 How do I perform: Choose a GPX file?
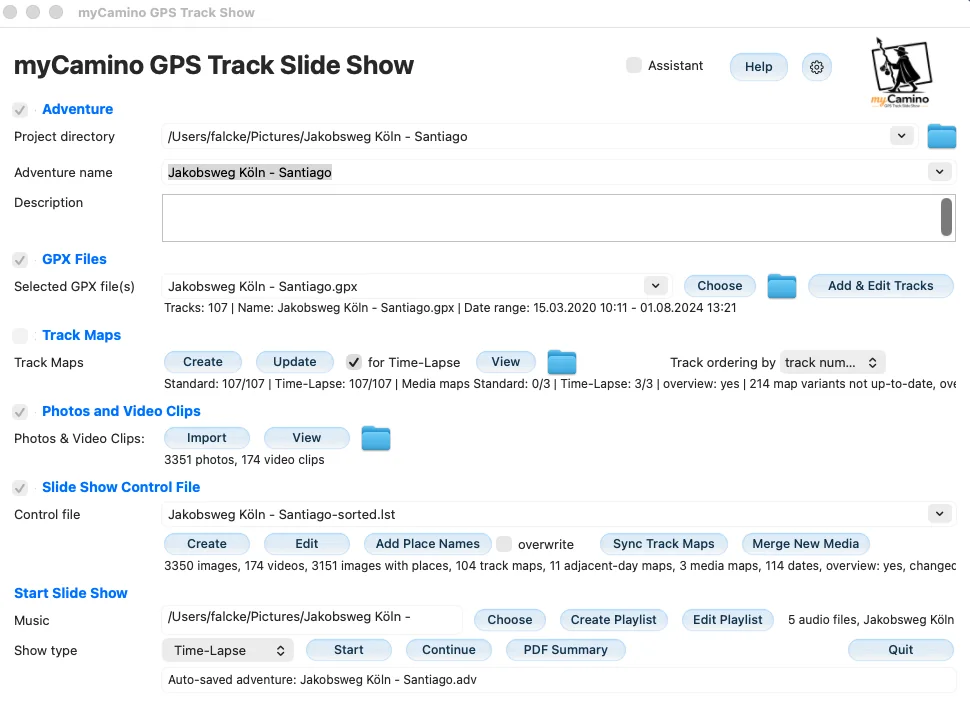point(719,286)
